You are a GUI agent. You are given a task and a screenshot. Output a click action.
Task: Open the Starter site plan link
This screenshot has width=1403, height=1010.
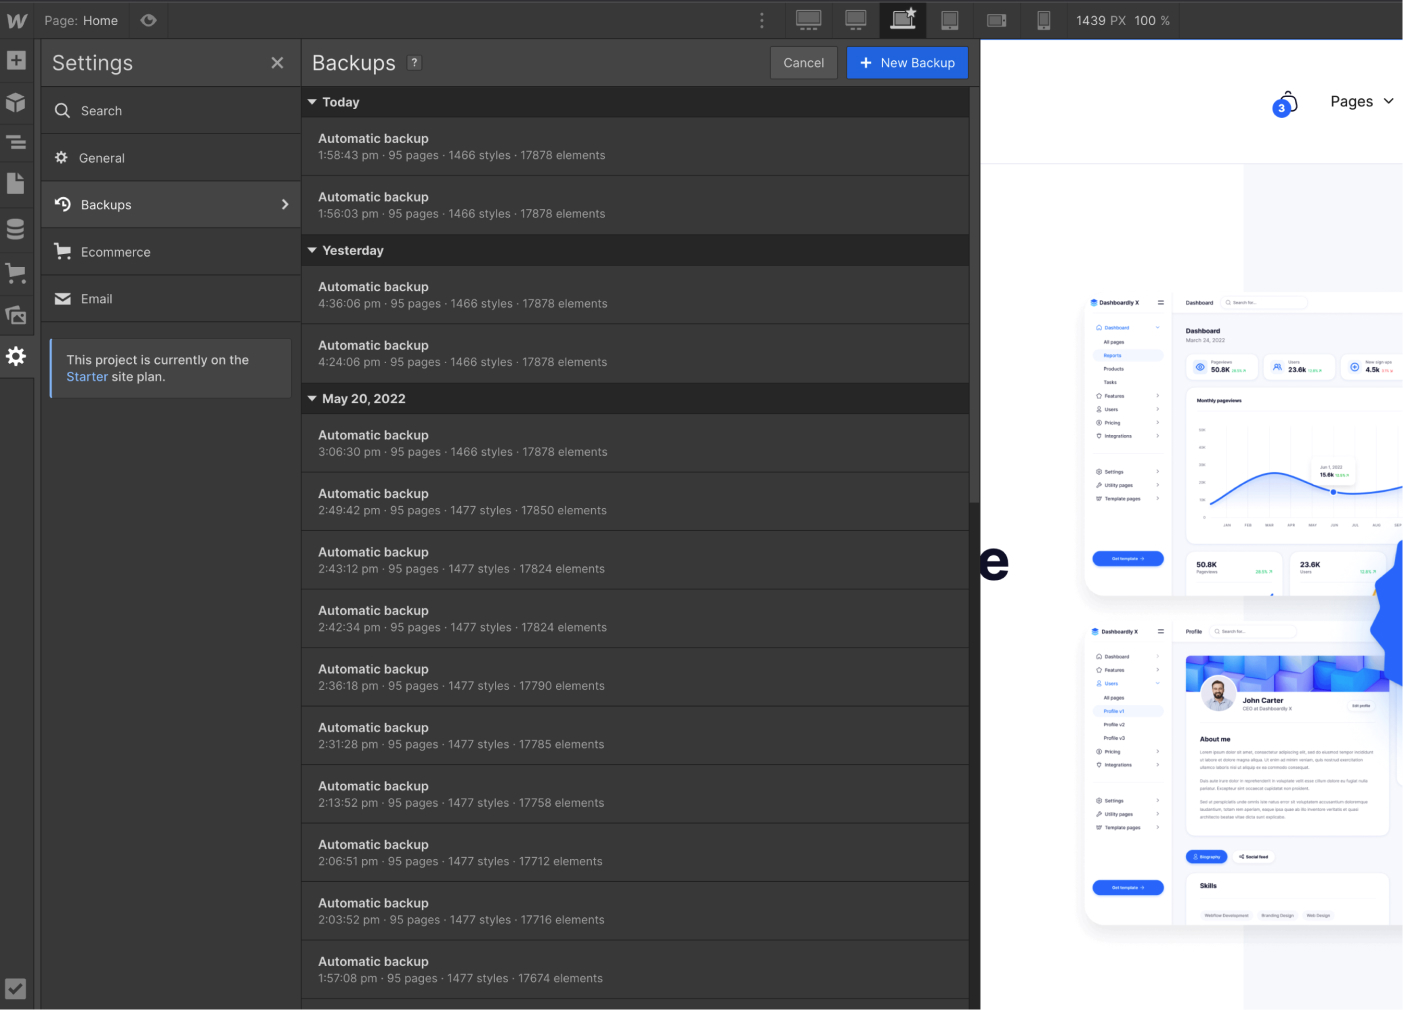pyautogui.click(x=87, y=377)
